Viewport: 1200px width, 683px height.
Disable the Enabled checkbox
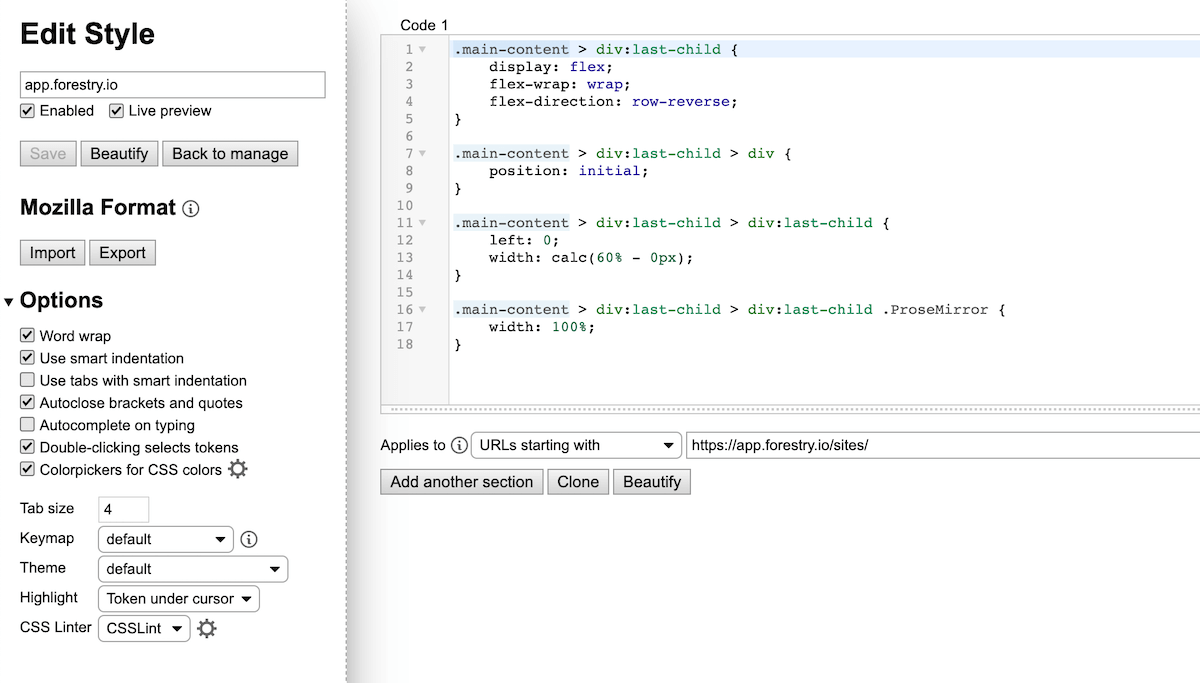point(27,111)
